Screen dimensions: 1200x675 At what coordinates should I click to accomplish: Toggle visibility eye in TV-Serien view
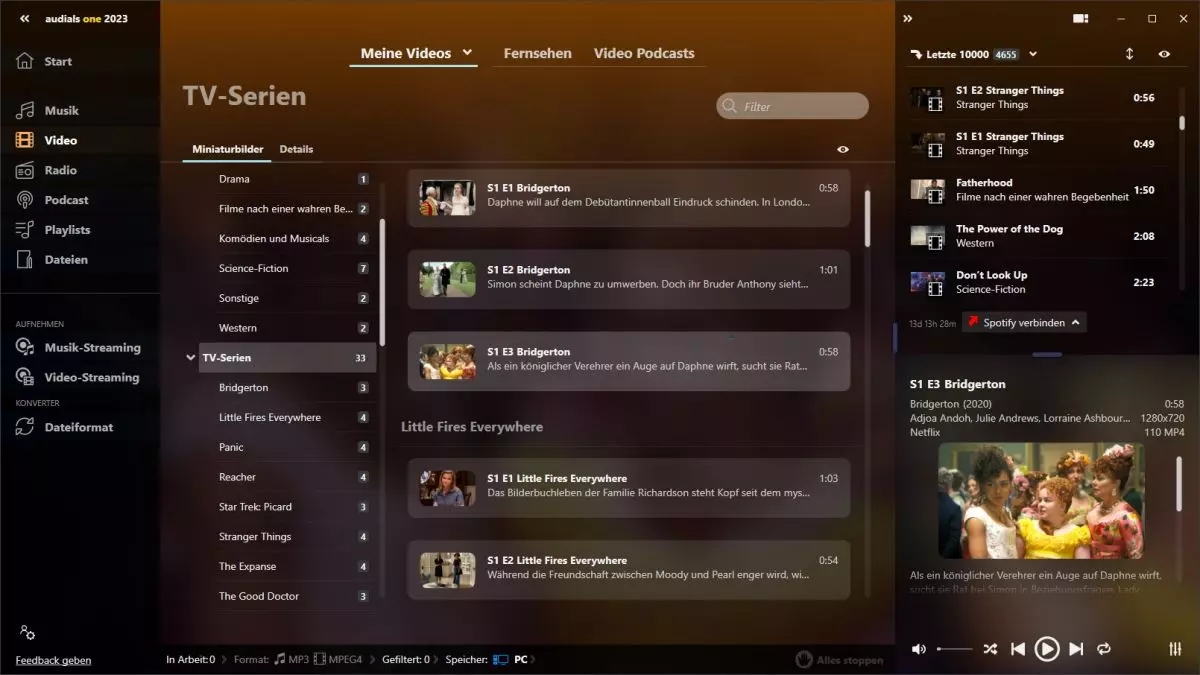[x=843, y=150]
